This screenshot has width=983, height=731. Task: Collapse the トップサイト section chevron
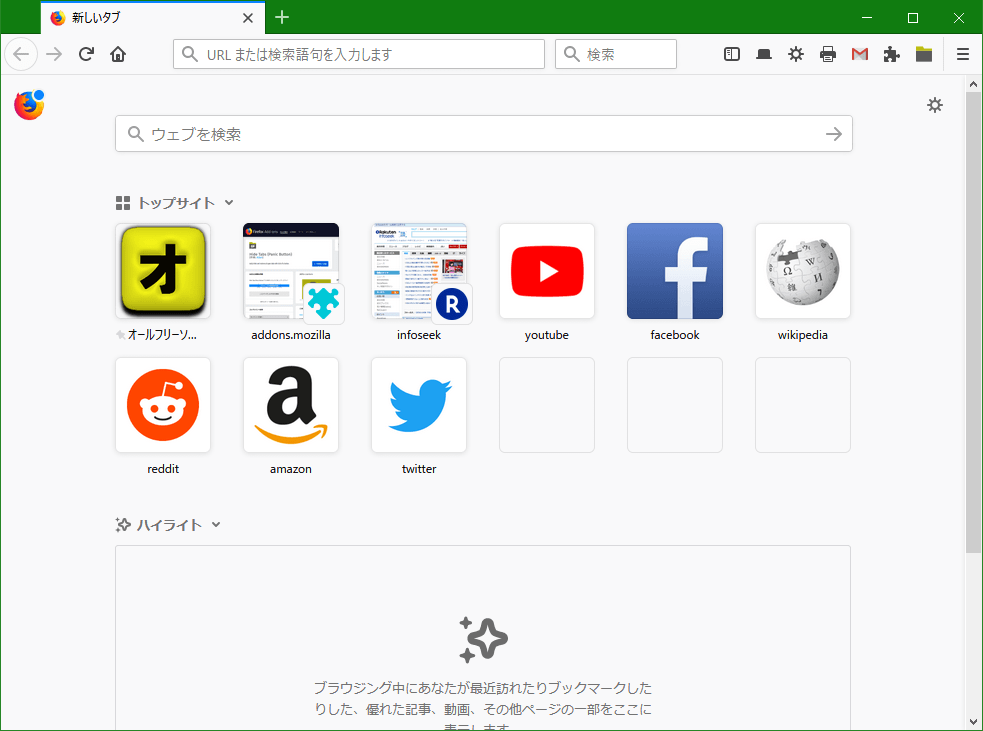pyautogui.click(x=229, y=202)
